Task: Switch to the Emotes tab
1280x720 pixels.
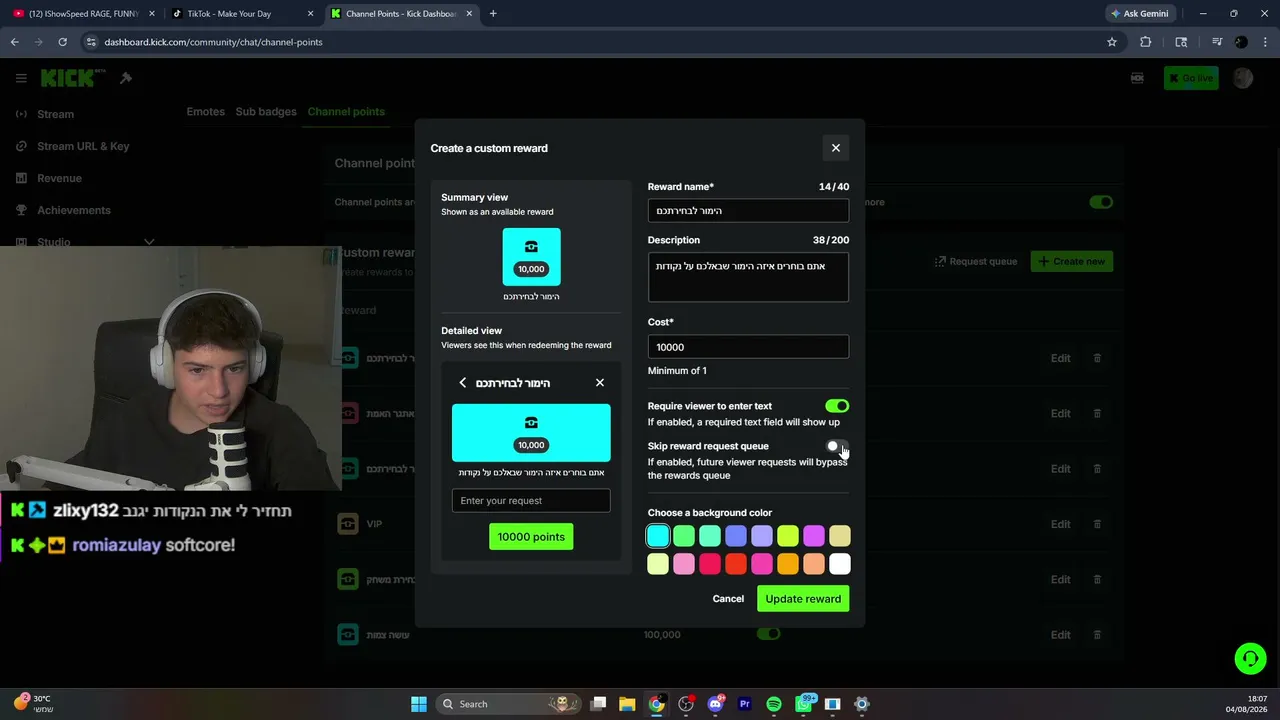Action: tap(205, 112)
